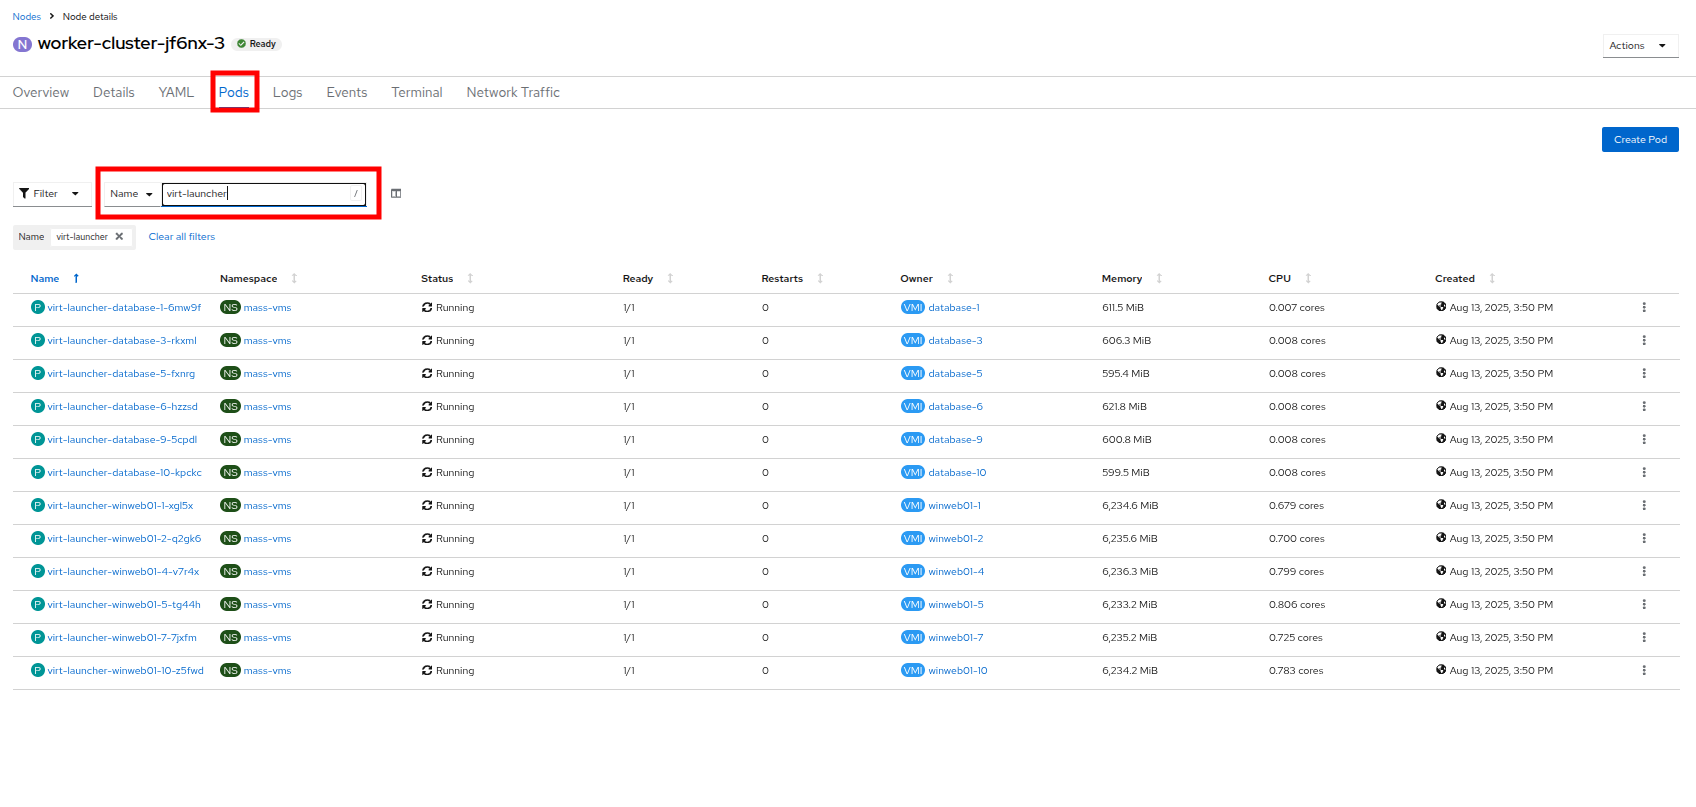Sort table by Namespace column
1696x807 pixels.
tap(258, 279)
